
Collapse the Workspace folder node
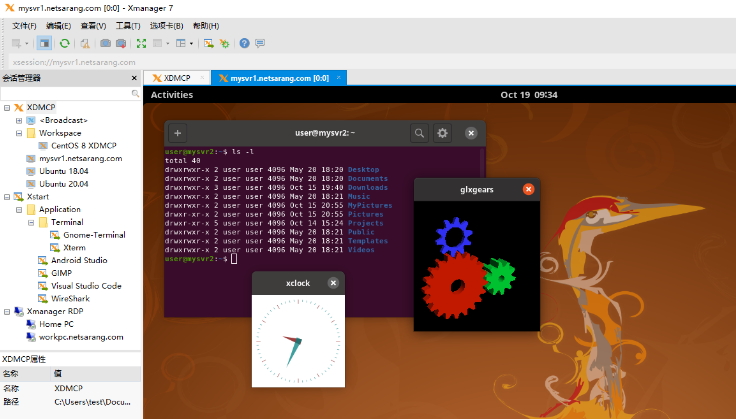point(19,133)
